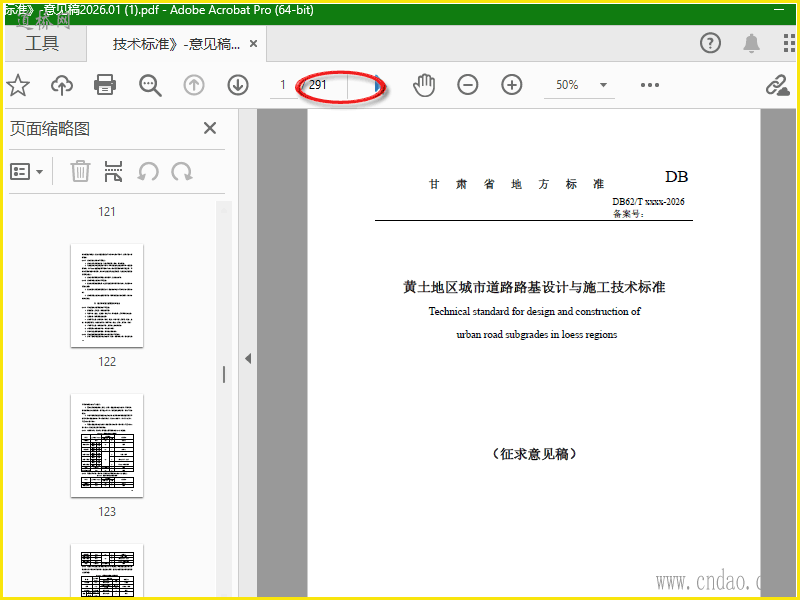
Task: Rotate page clockwise
Action: pyautogui.click(x=182, y=172)
